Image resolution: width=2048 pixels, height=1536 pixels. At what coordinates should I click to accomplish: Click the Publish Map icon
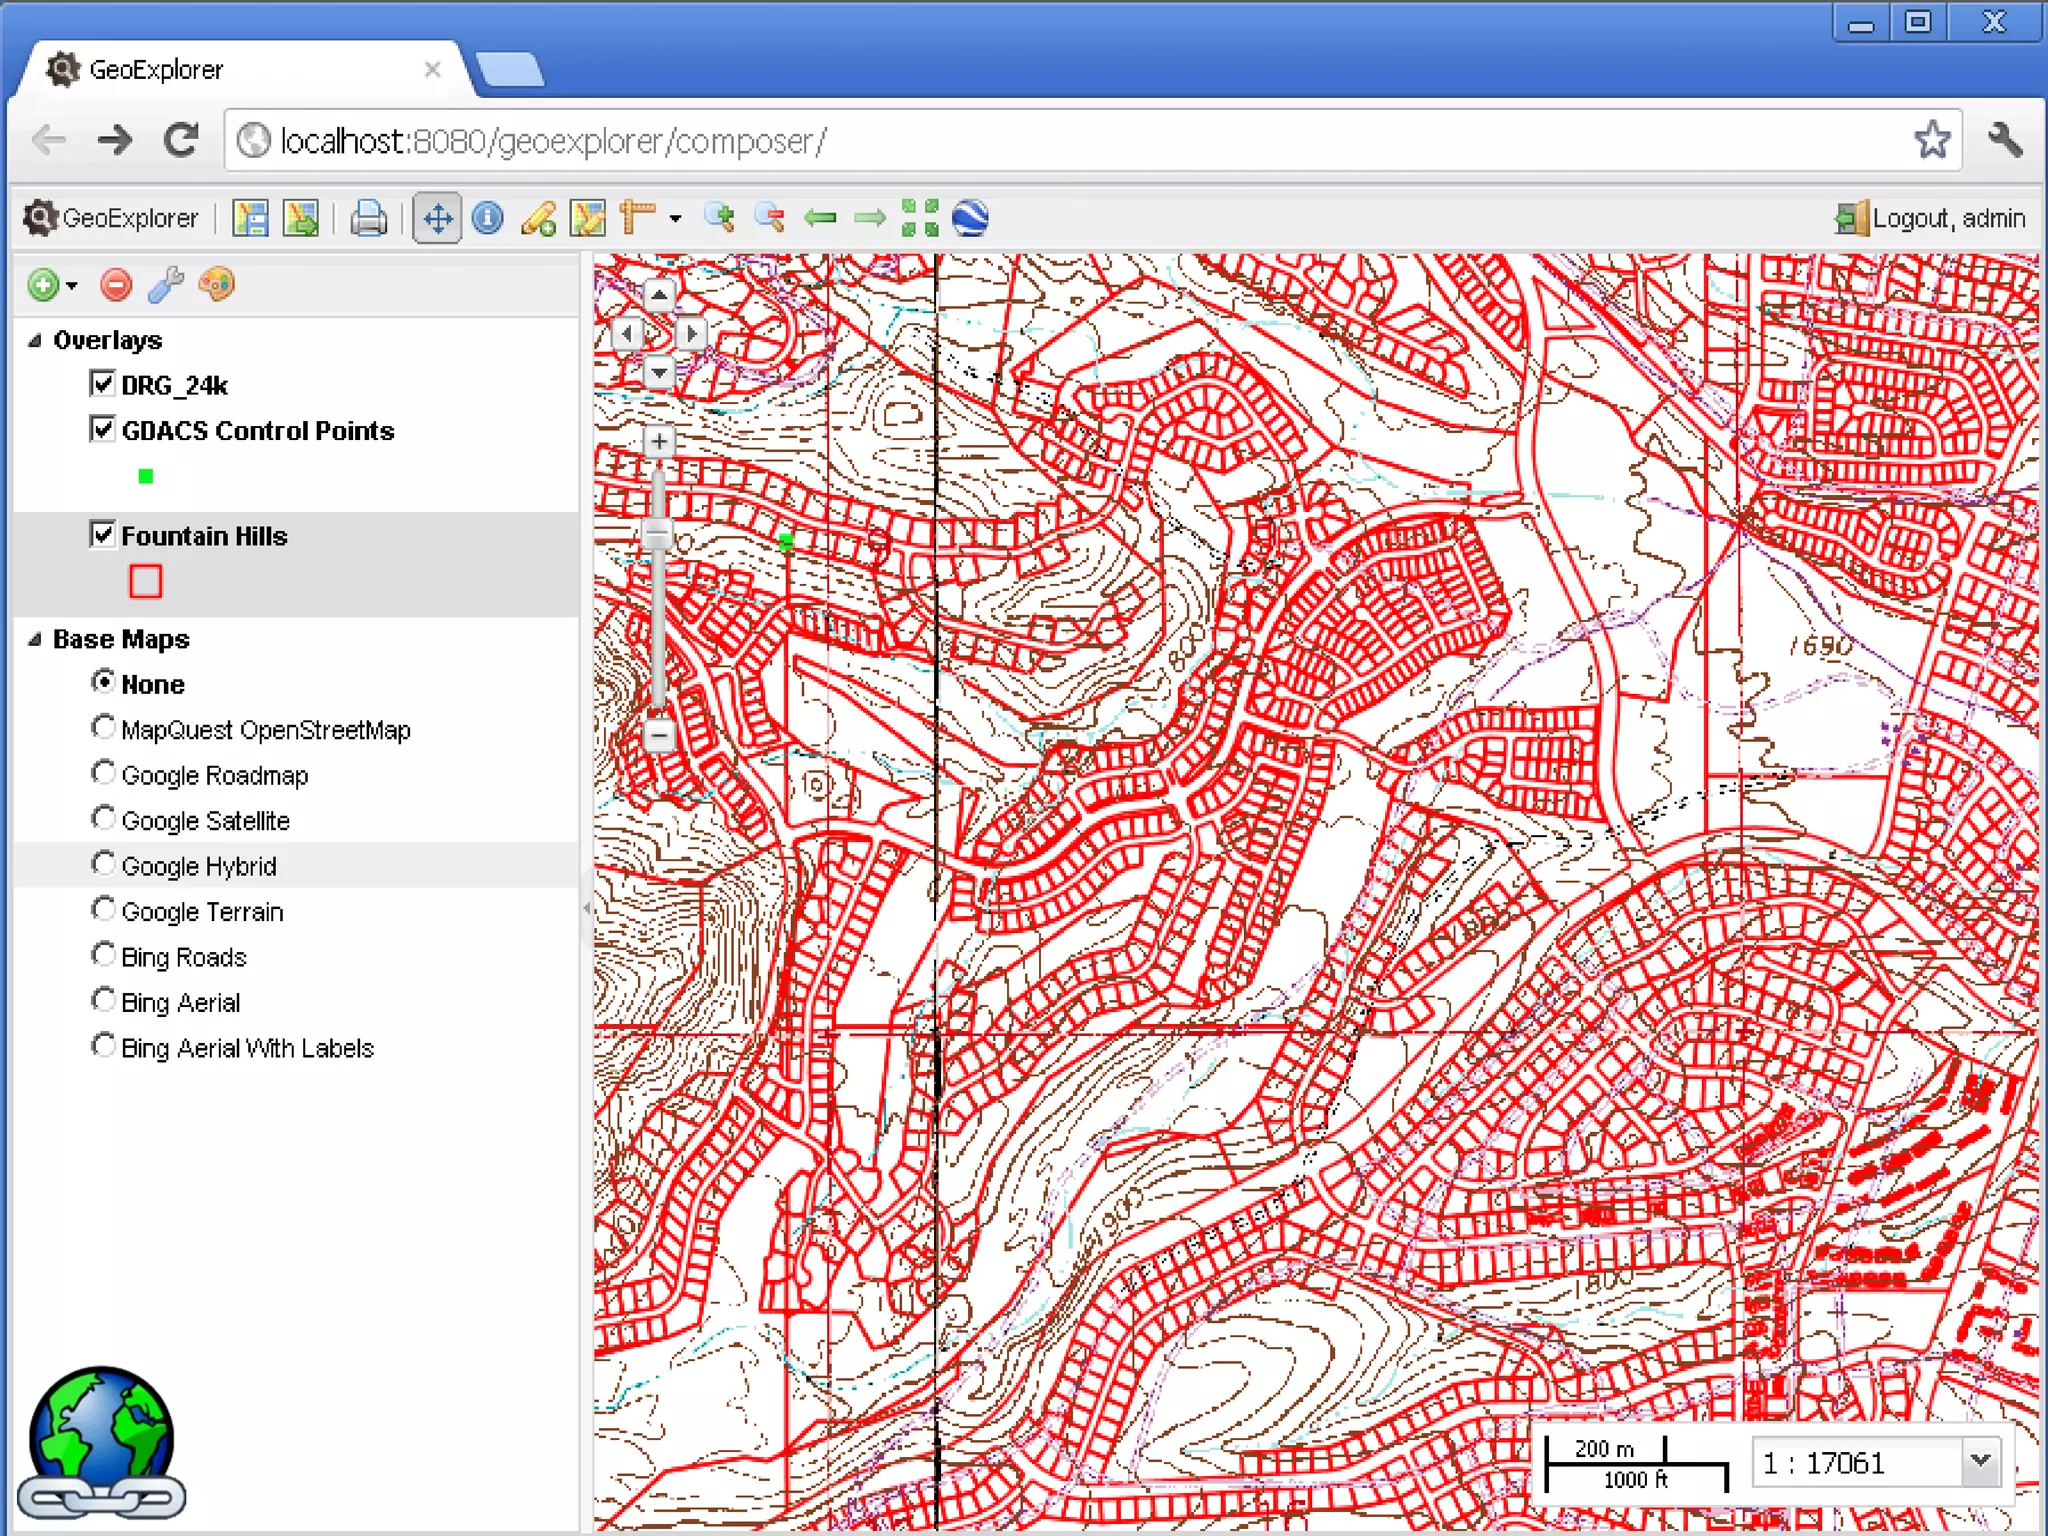tap(300, 218)
